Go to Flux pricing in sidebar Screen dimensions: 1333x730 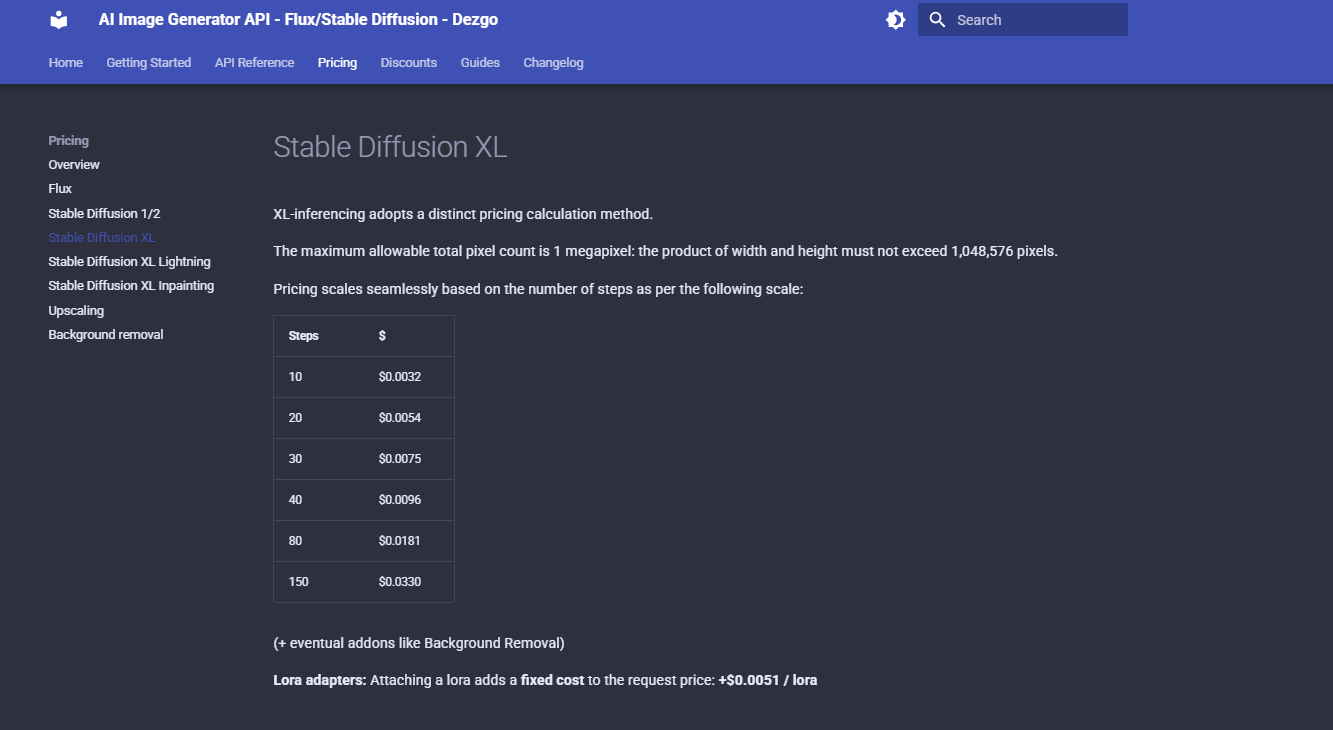coord(60,189)
